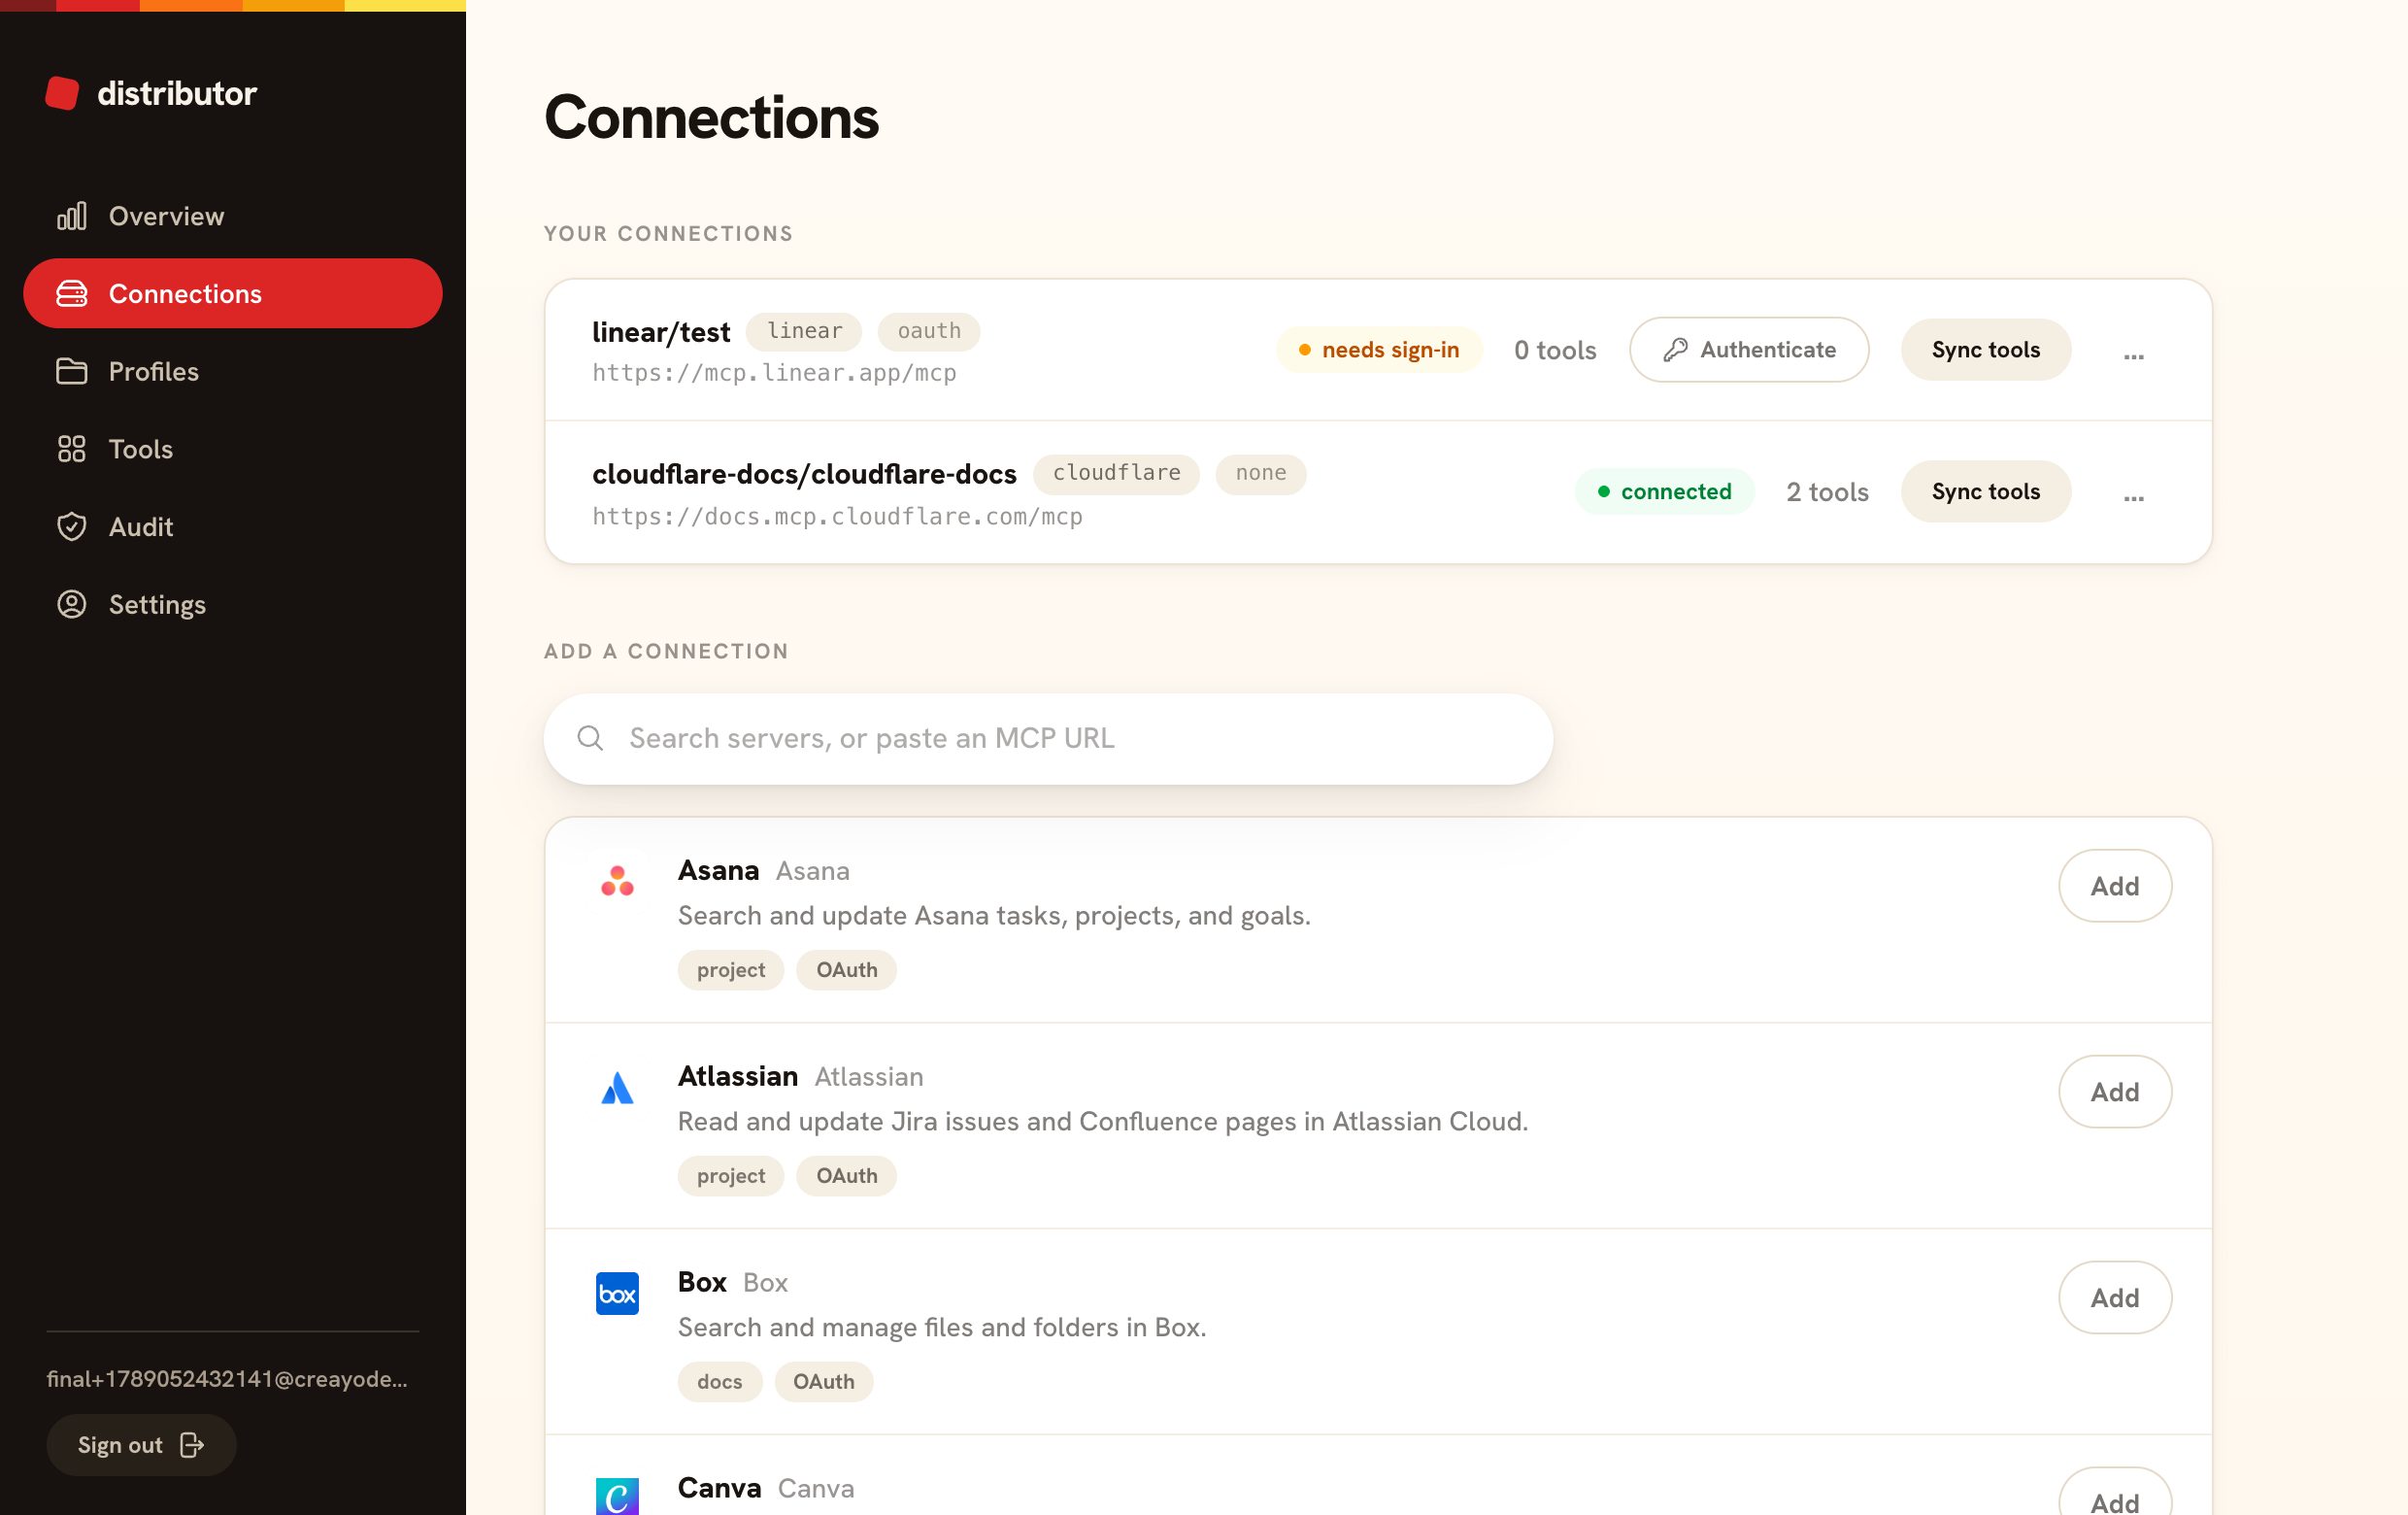
Task: Click the Box logo icon
Action: 617,1294
